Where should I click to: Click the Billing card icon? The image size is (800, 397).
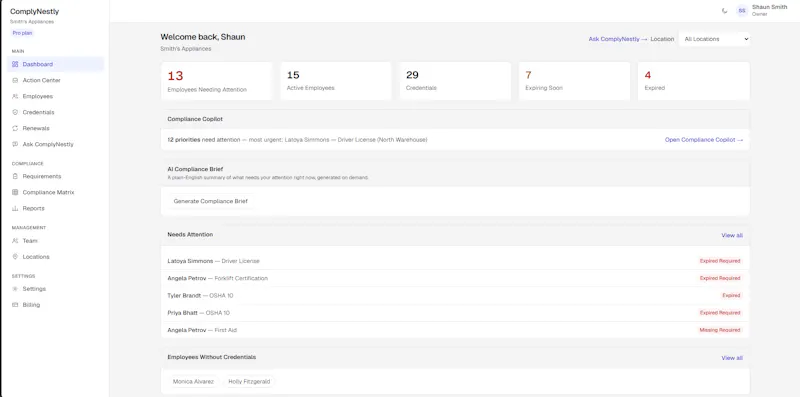pos(15,305)
